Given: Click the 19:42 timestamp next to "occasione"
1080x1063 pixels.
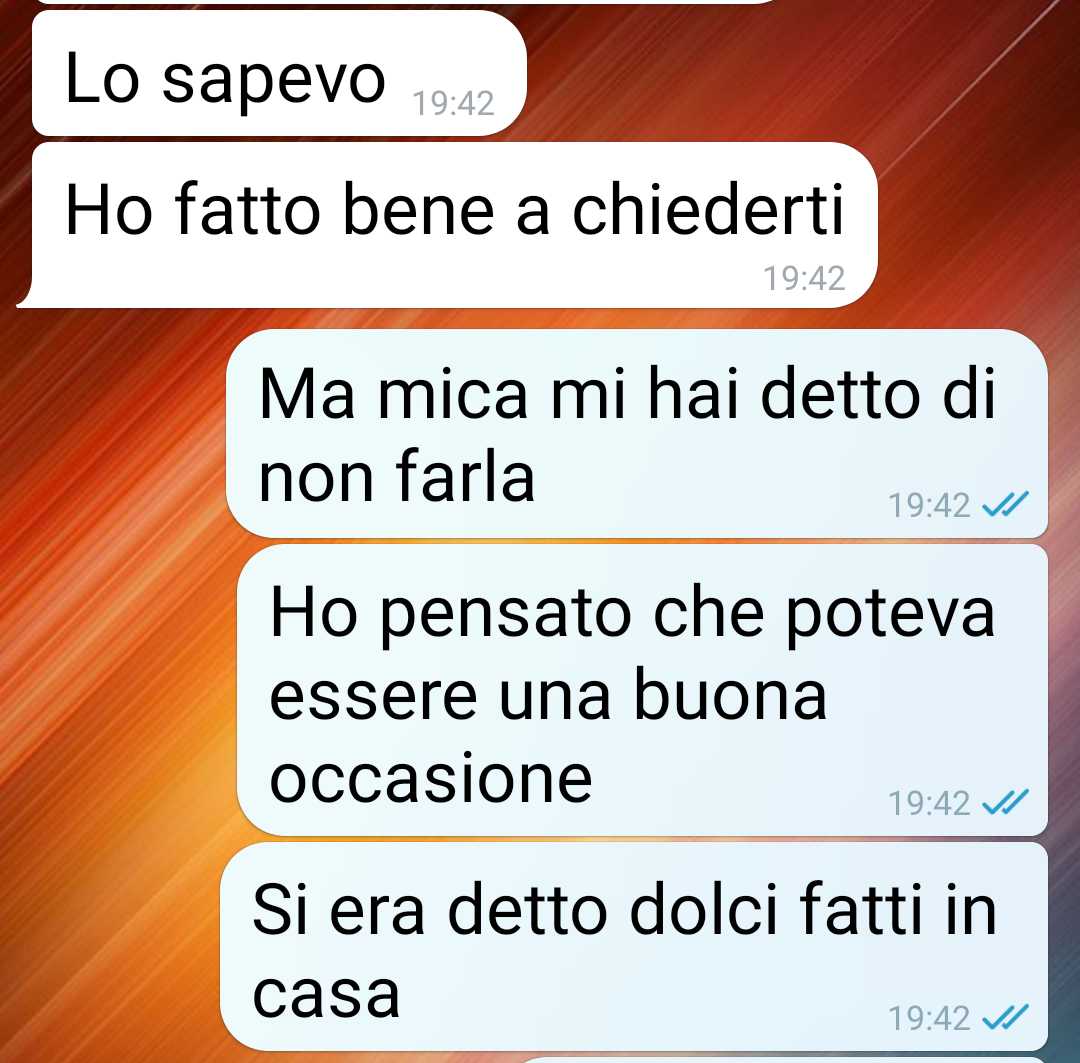Looking at the screenshot, I should click(929, 803).
